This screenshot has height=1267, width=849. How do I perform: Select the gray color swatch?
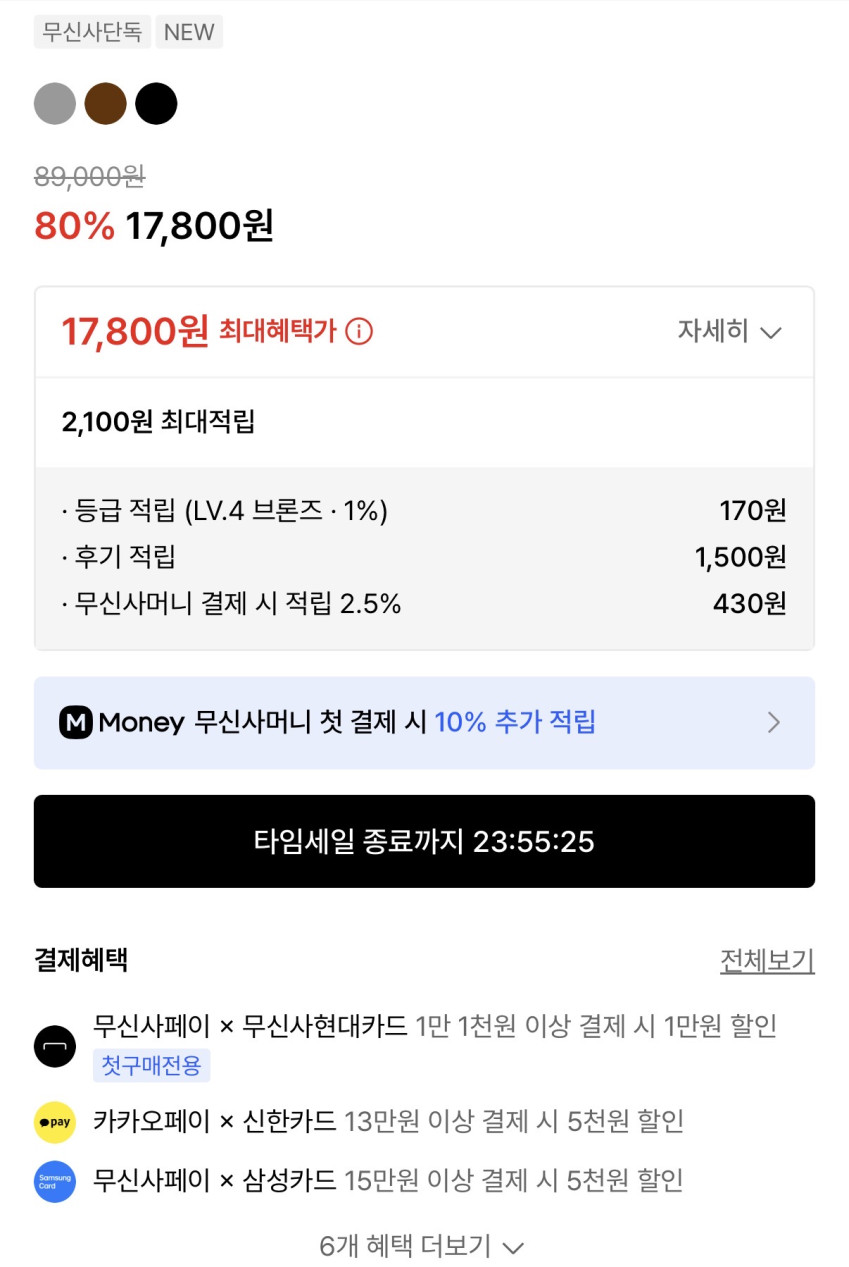click(x=55, y=104)
